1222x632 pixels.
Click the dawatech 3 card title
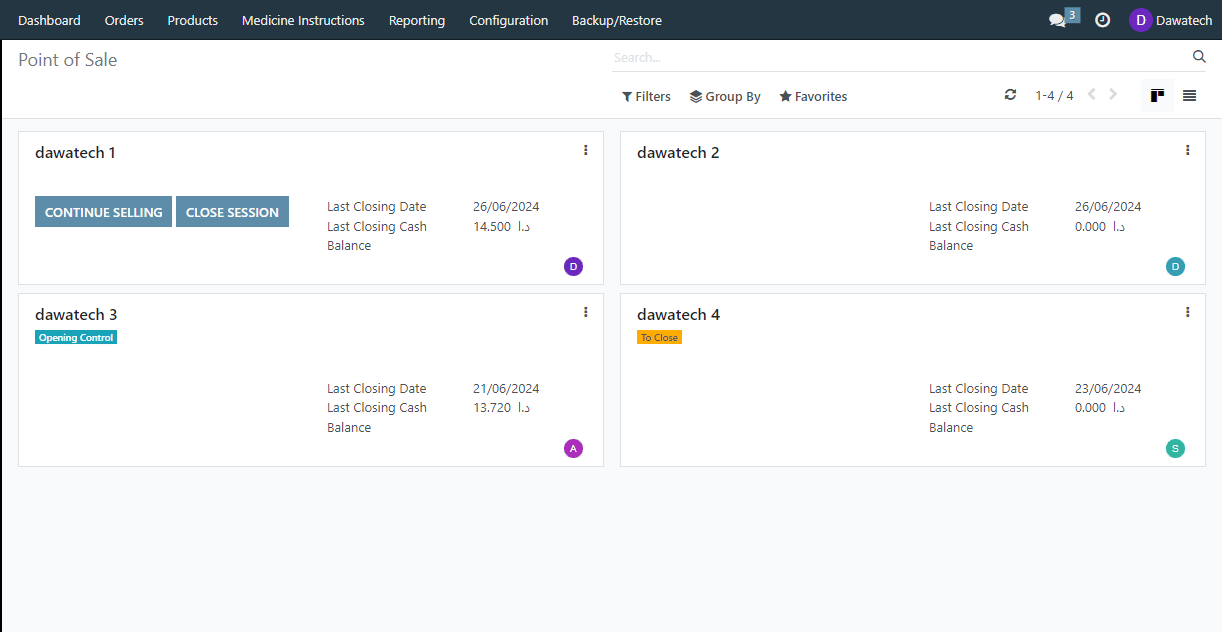pos(76,315)
